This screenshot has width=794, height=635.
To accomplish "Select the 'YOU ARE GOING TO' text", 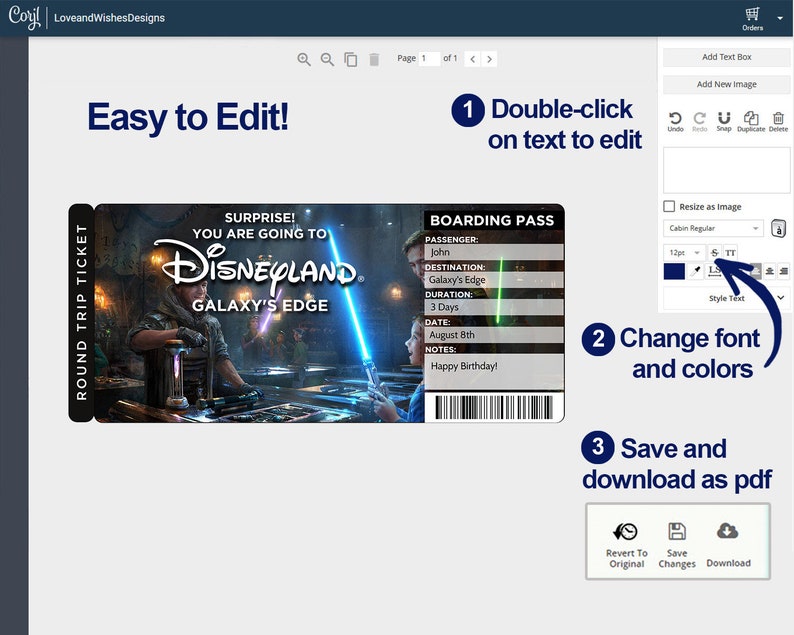I will (x=259, y=233).
